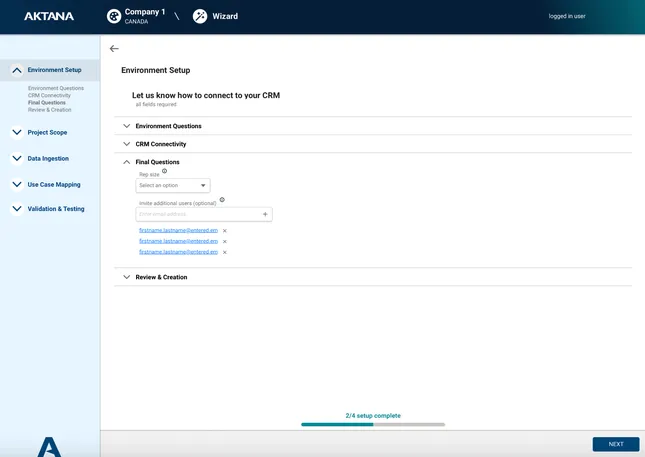The width and height of the screenshot is (645, 457).
Task: Click the 2/4 setup complete text
Action: [x=373, y=416]
